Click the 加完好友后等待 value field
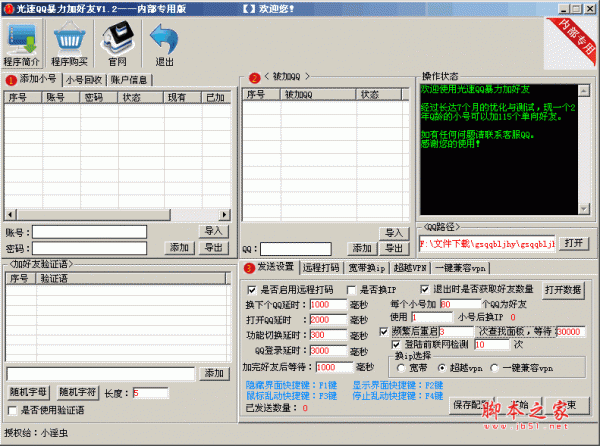 click(334, 367)
